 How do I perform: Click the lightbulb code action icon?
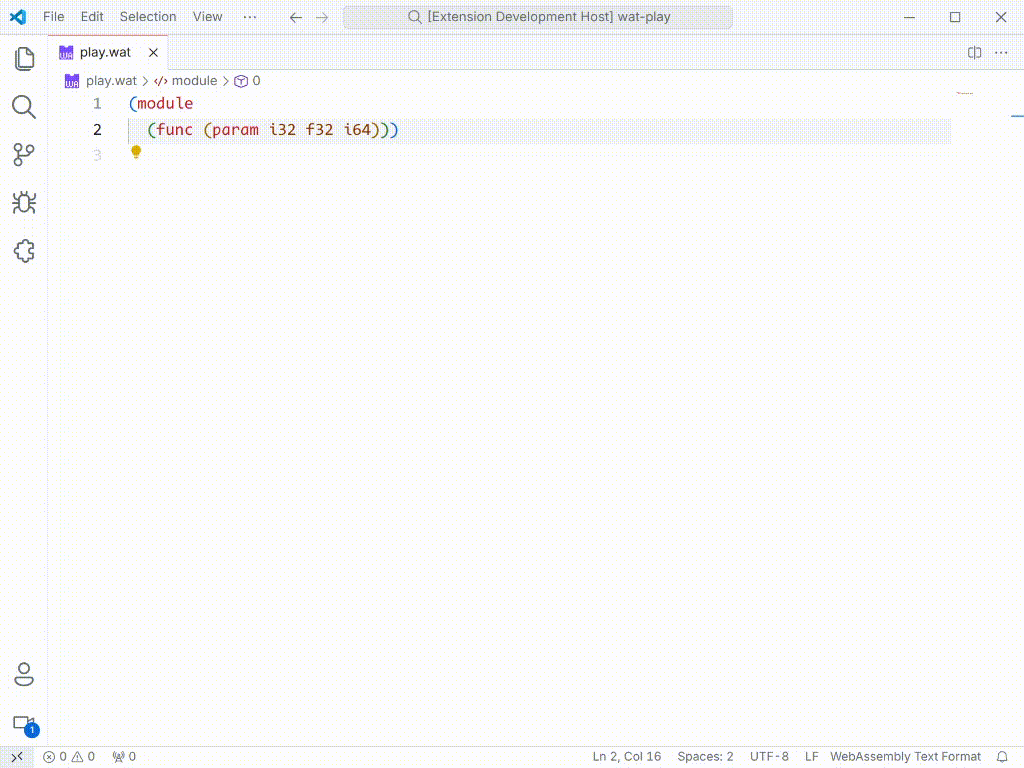click(x=136, y=152)
